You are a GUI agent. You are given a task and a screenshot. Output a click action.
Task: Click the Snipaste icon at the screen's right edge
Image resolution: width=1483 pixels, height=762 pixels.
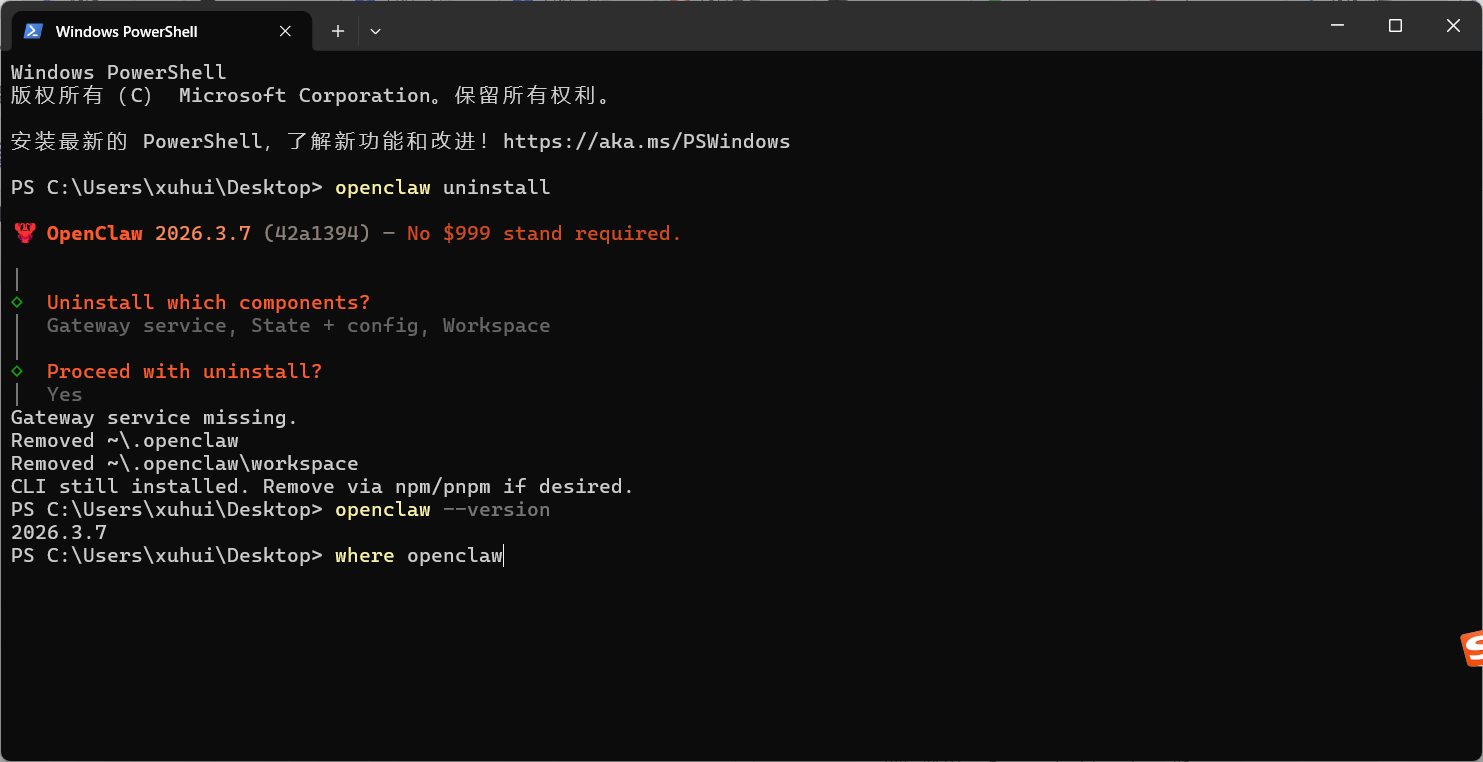coord(1472,647)
